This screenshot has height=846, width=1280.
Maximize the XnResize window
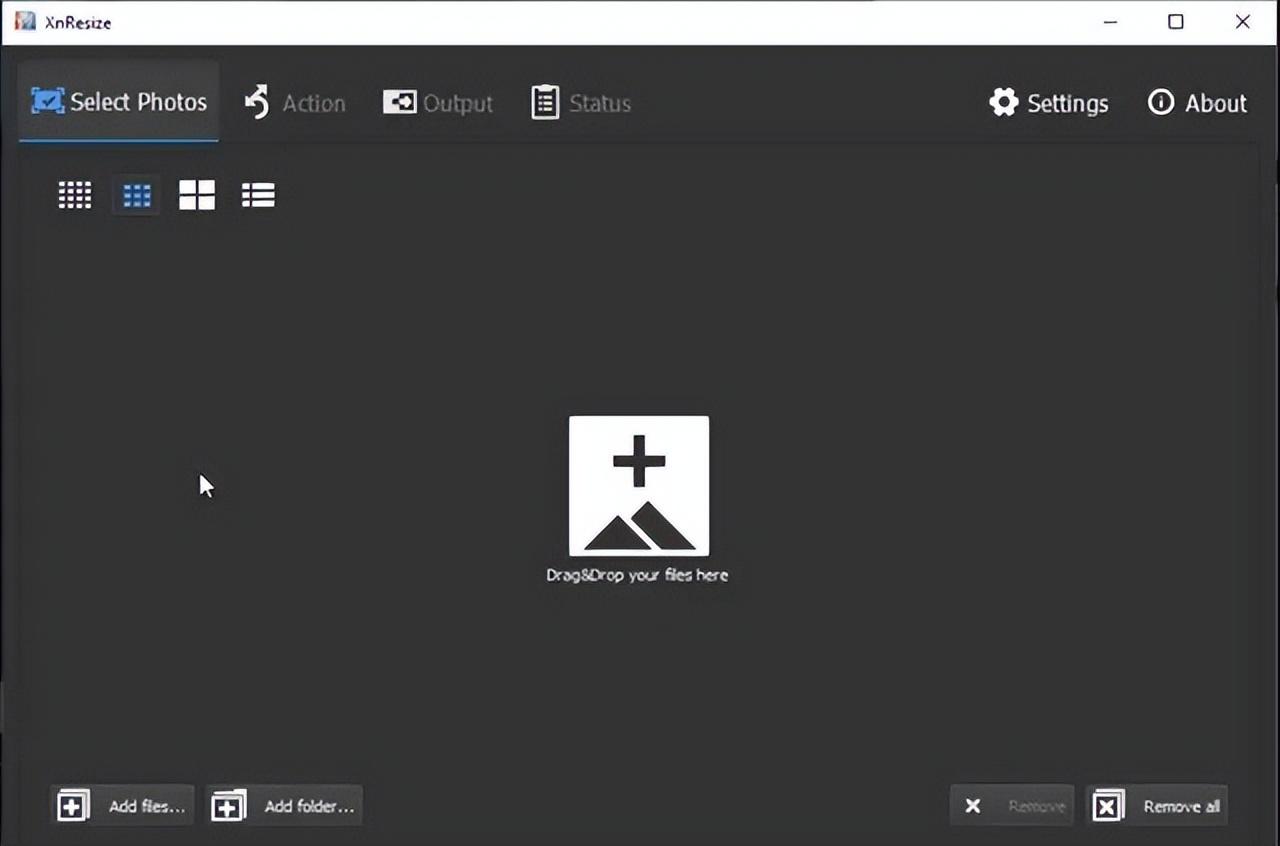(1176, 22)
